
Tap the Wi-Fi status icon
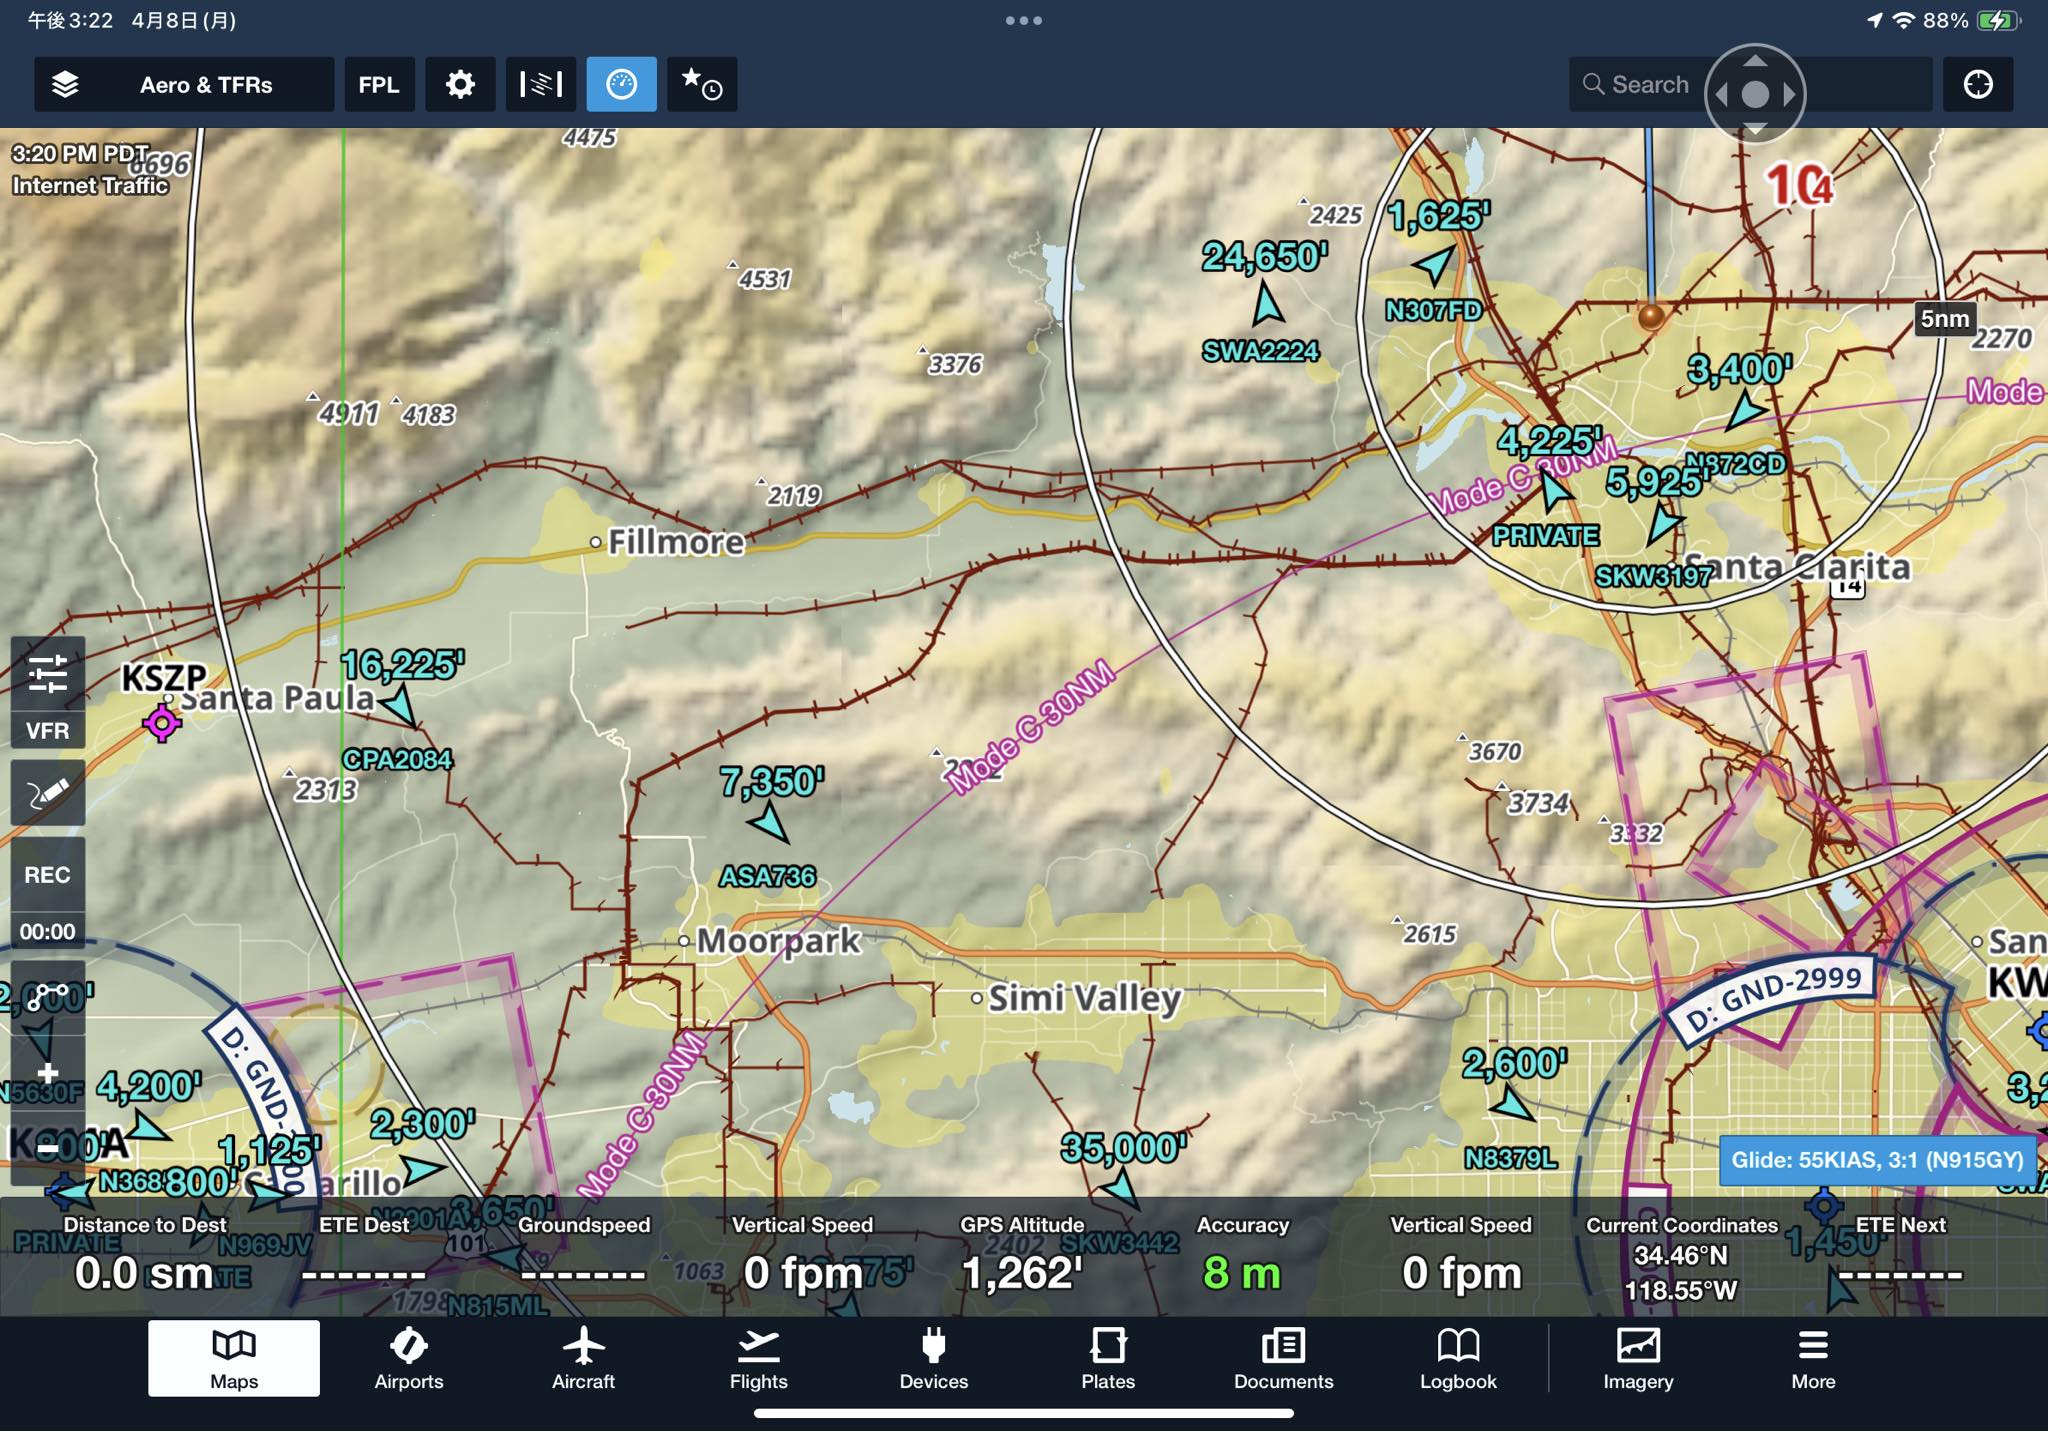(x=1904, y=21)
